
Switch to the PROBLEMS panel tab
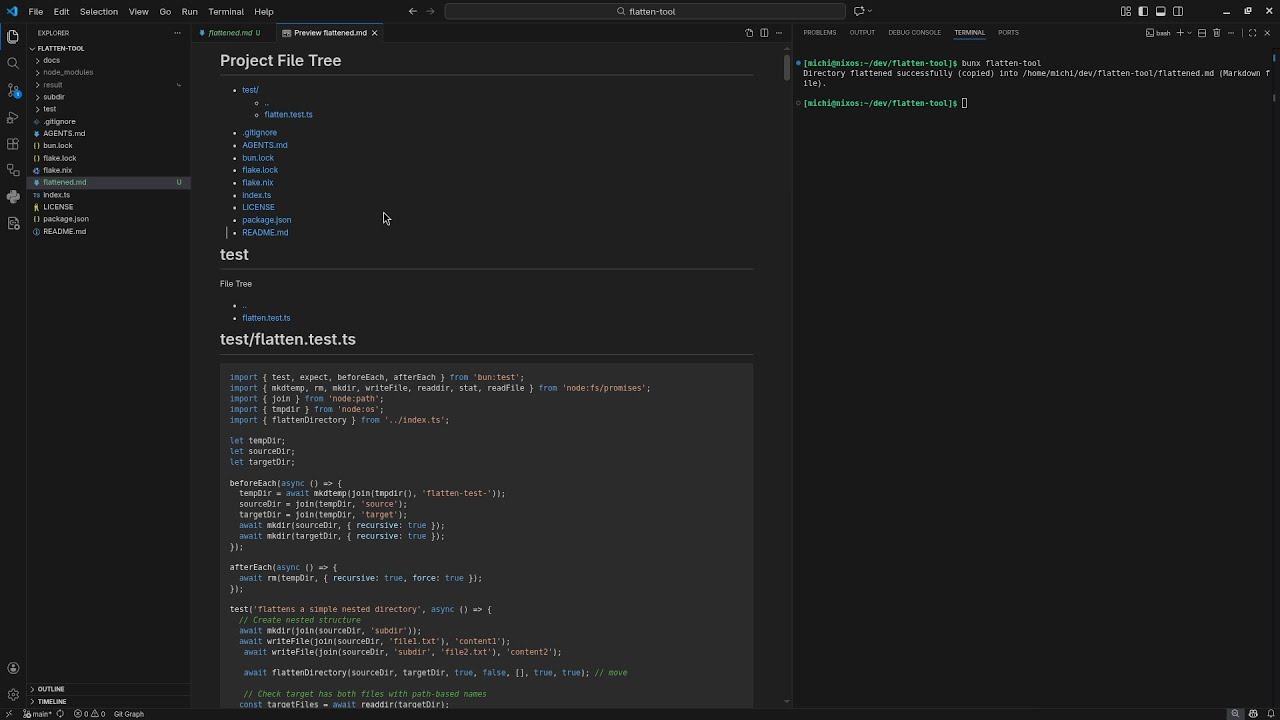(819, 33)
